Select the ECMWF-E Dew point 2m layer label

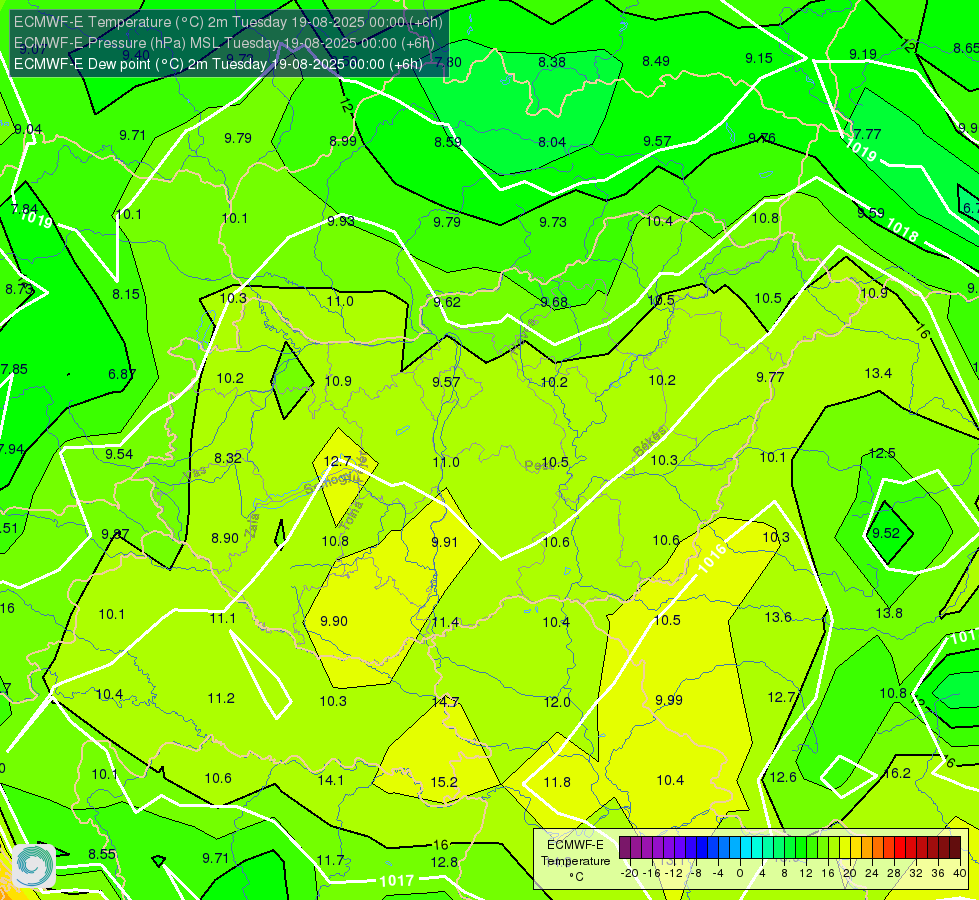coord(218,64)
